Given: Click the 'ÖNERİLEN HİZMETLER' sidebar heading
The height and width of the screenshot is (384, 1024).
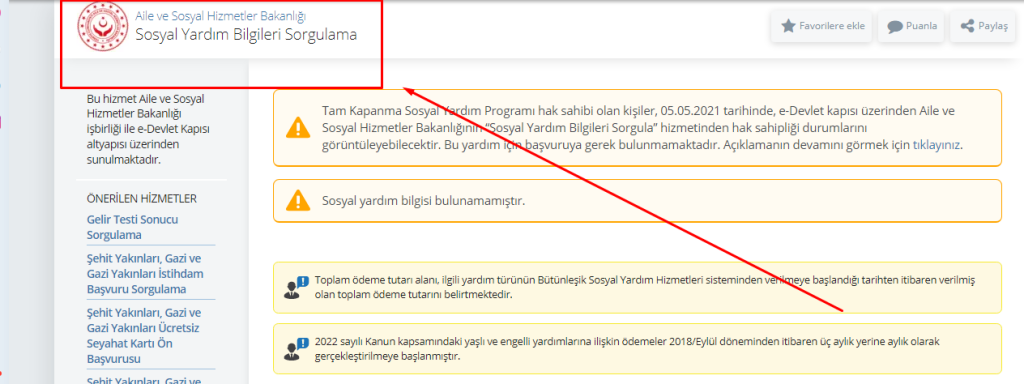Looking at the screenshot, I should (142, 199).
